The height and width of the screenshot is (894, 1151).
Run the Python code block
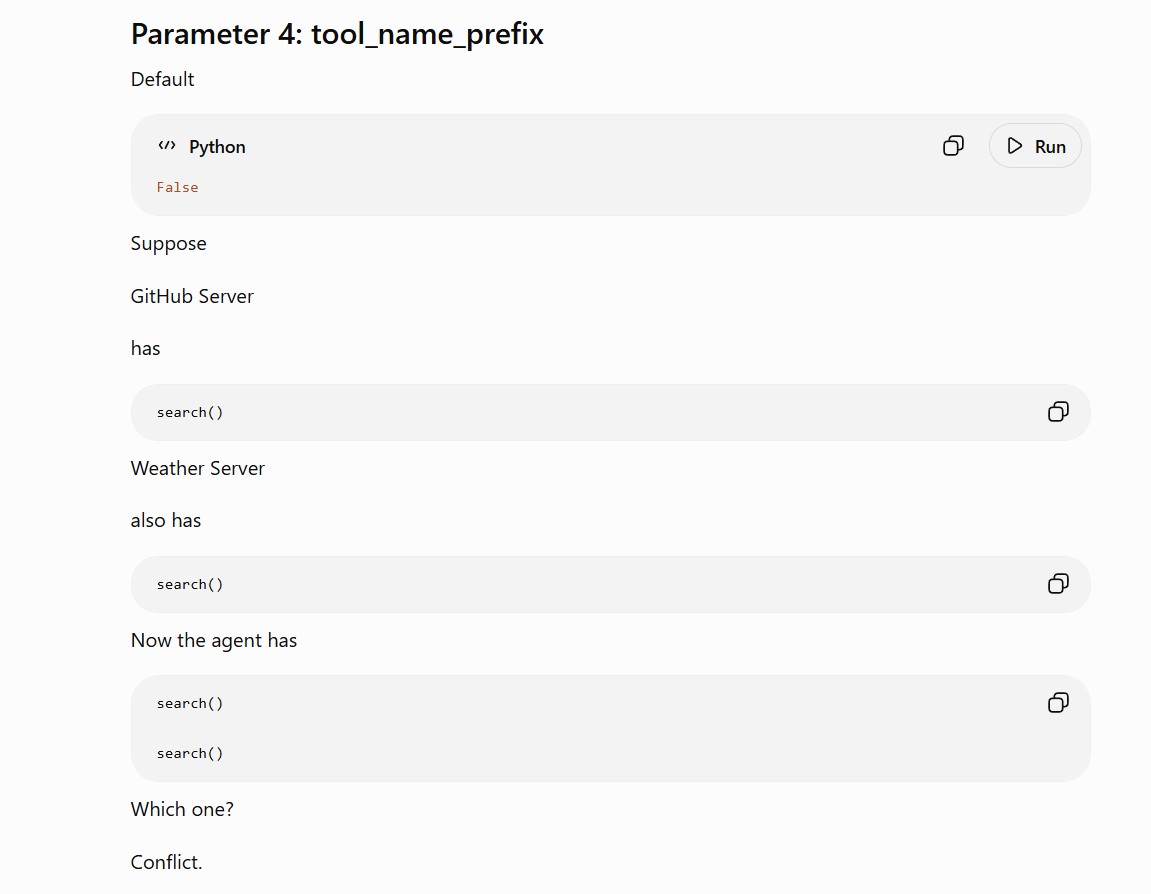click(x=1035, y=146)
